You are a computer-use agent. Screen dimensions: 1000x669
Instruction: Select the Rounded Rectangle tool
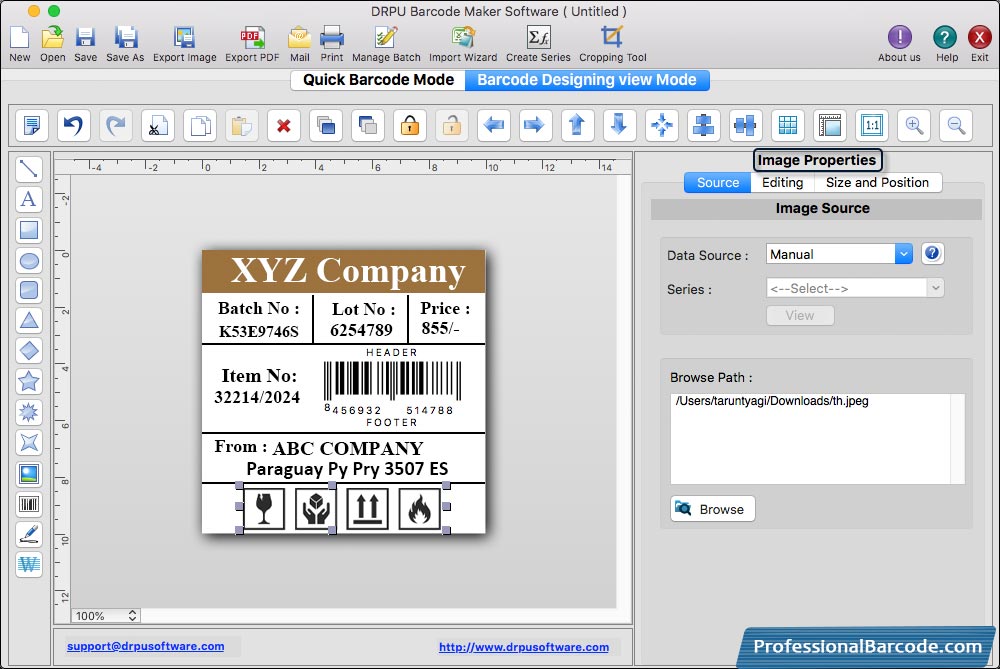click(x=29, y=290)
